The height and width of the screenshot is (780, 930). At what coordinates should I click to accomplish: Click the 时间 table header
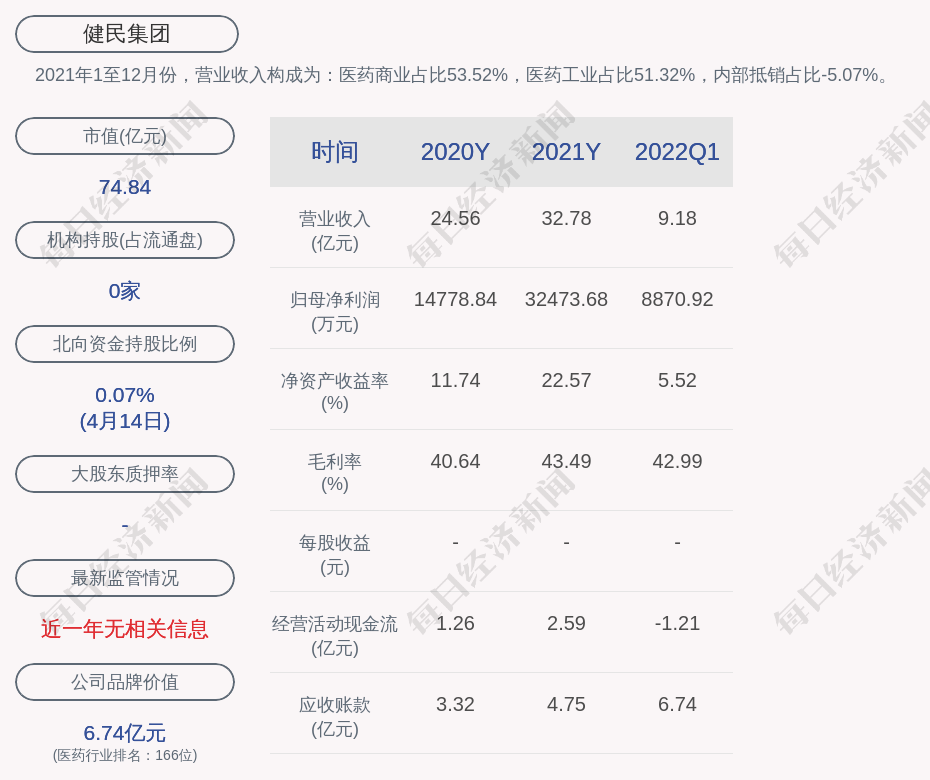335,152
